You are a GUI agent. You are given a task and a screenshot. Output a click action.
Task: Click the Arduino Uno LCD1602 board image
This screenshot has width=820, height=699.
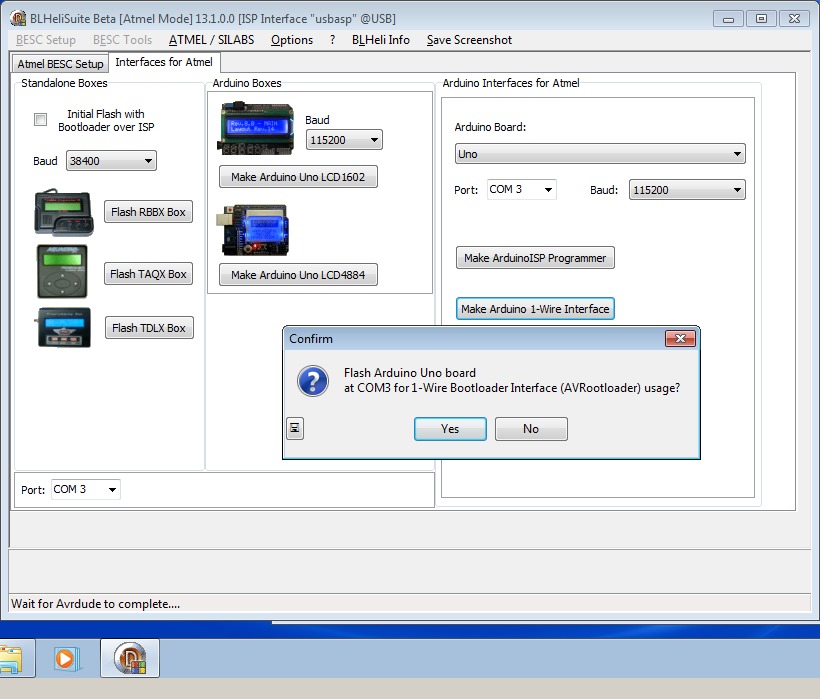point(255,128)
